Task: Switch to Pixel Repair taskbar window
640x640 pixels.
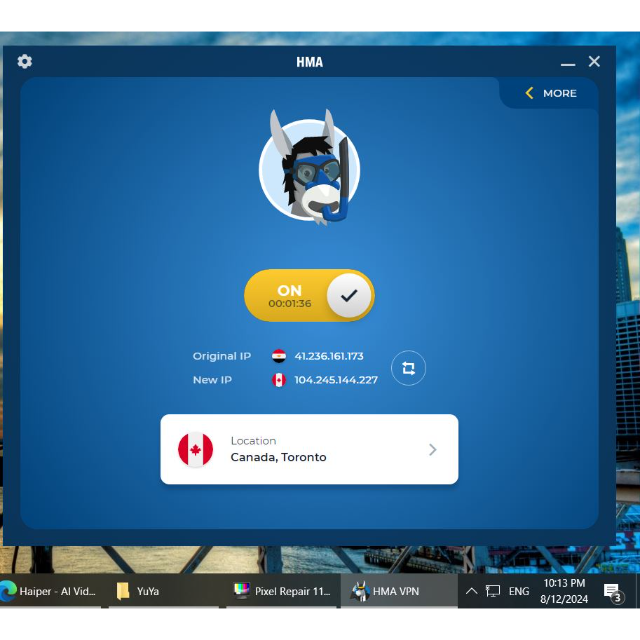Action: [x=282, y=591]
